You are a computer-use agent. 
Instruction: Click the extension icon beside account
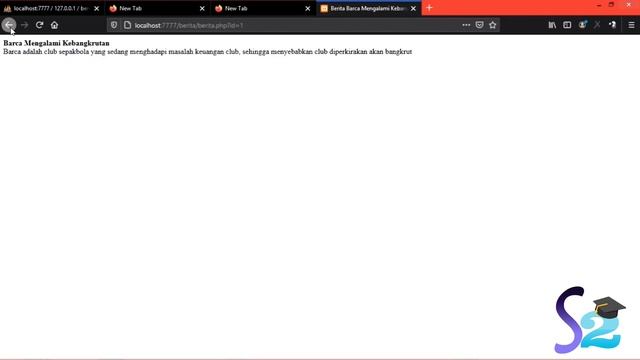(x=597, y=25)
